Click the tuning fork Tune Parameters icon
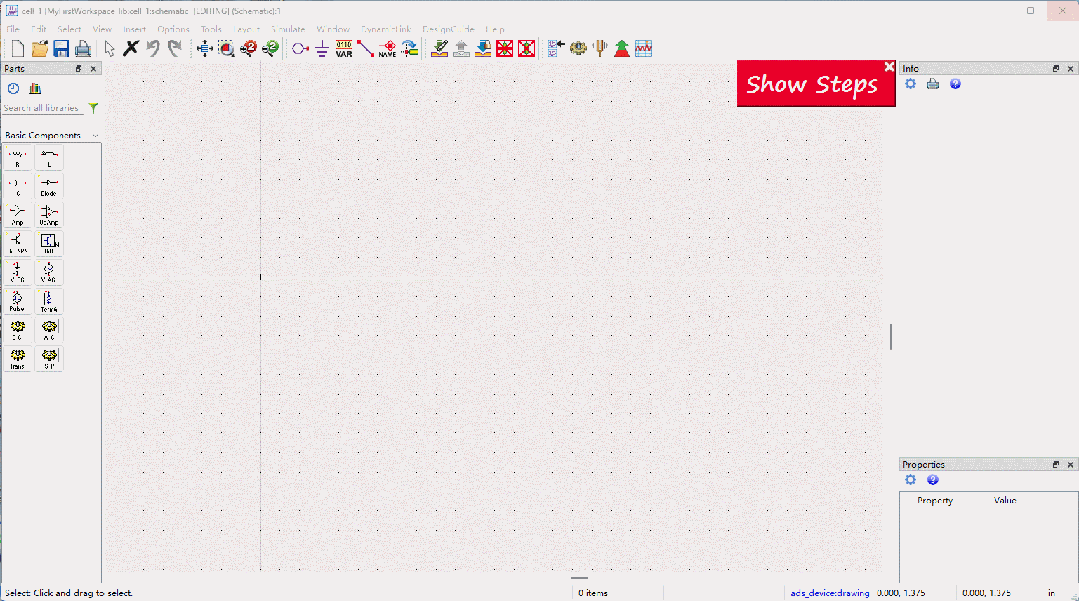1079x601 pixels. coord(600,48)
